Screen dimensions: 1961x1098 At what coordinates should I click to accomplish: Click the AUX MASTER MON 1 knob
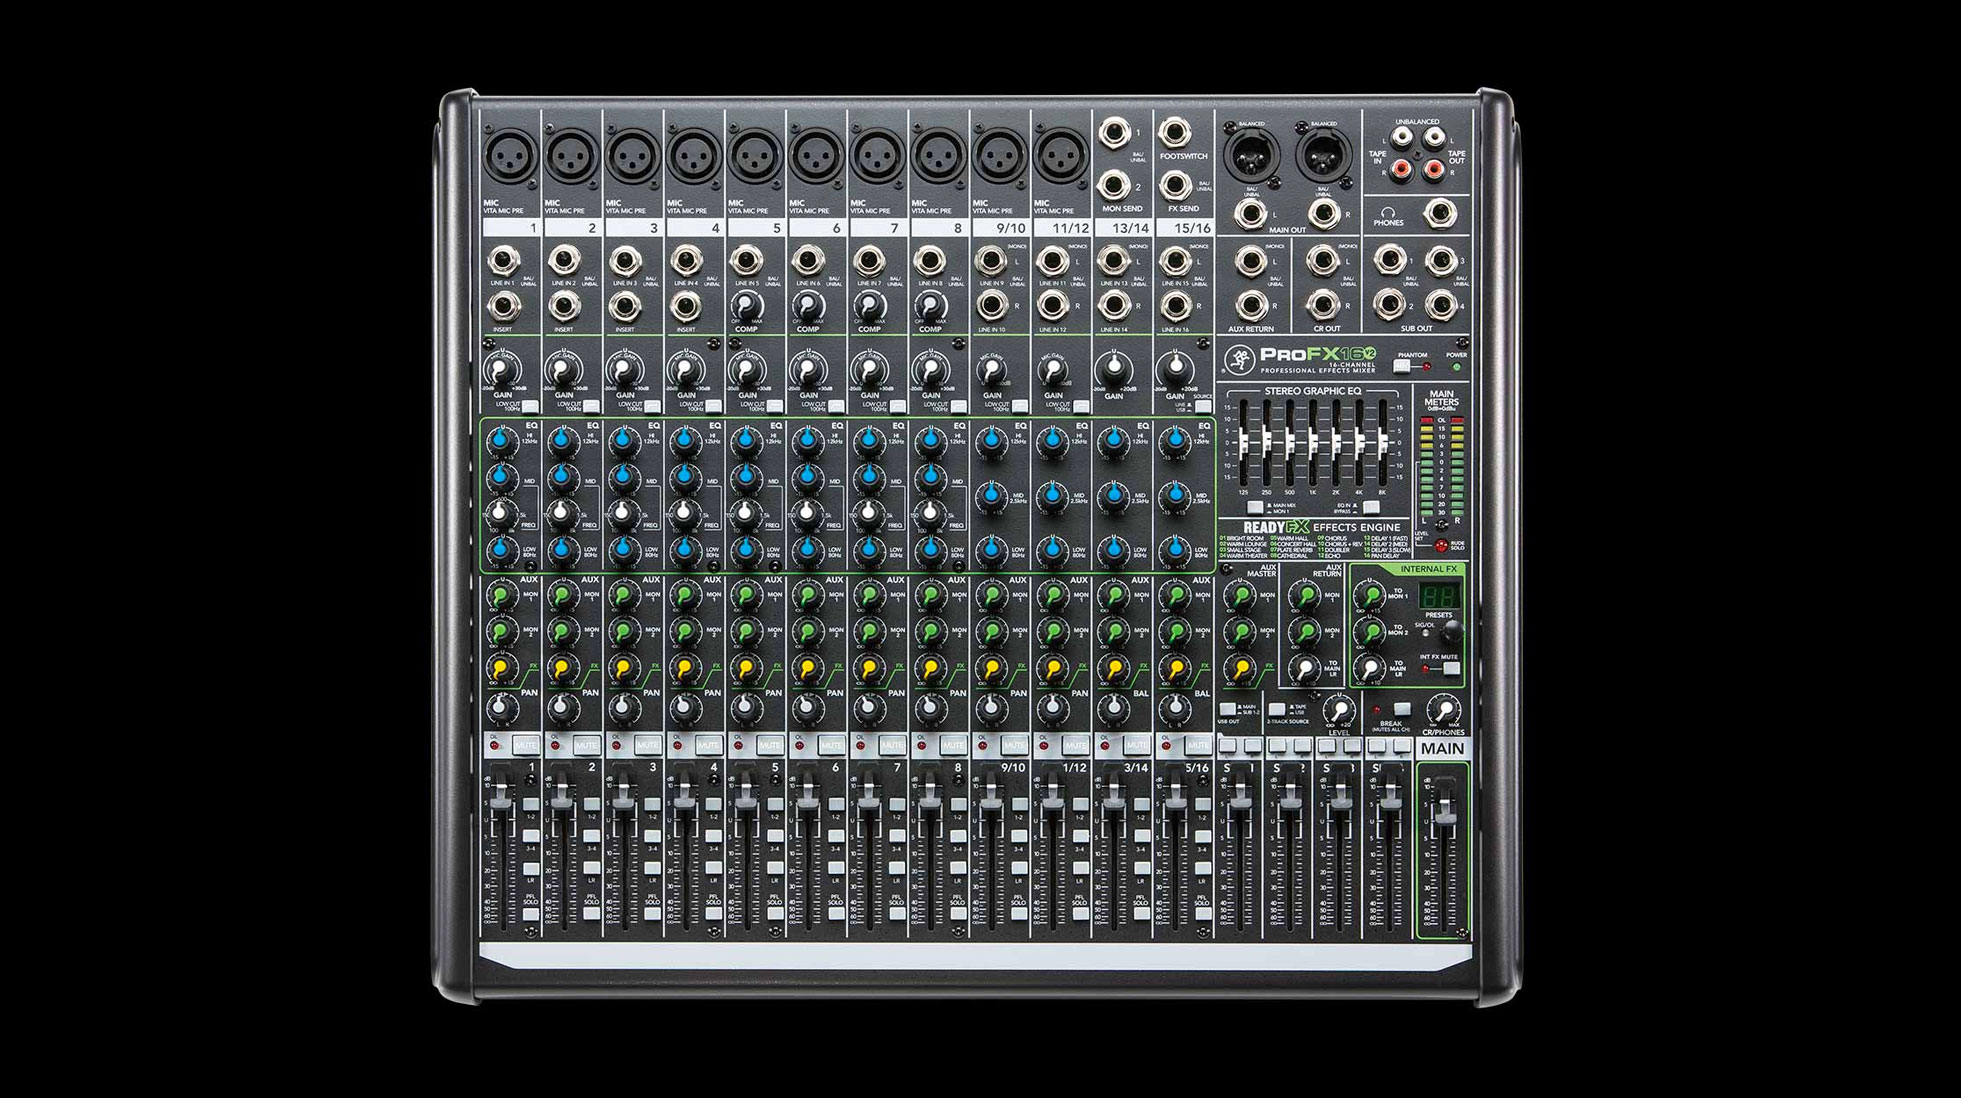pos(1240,596)
